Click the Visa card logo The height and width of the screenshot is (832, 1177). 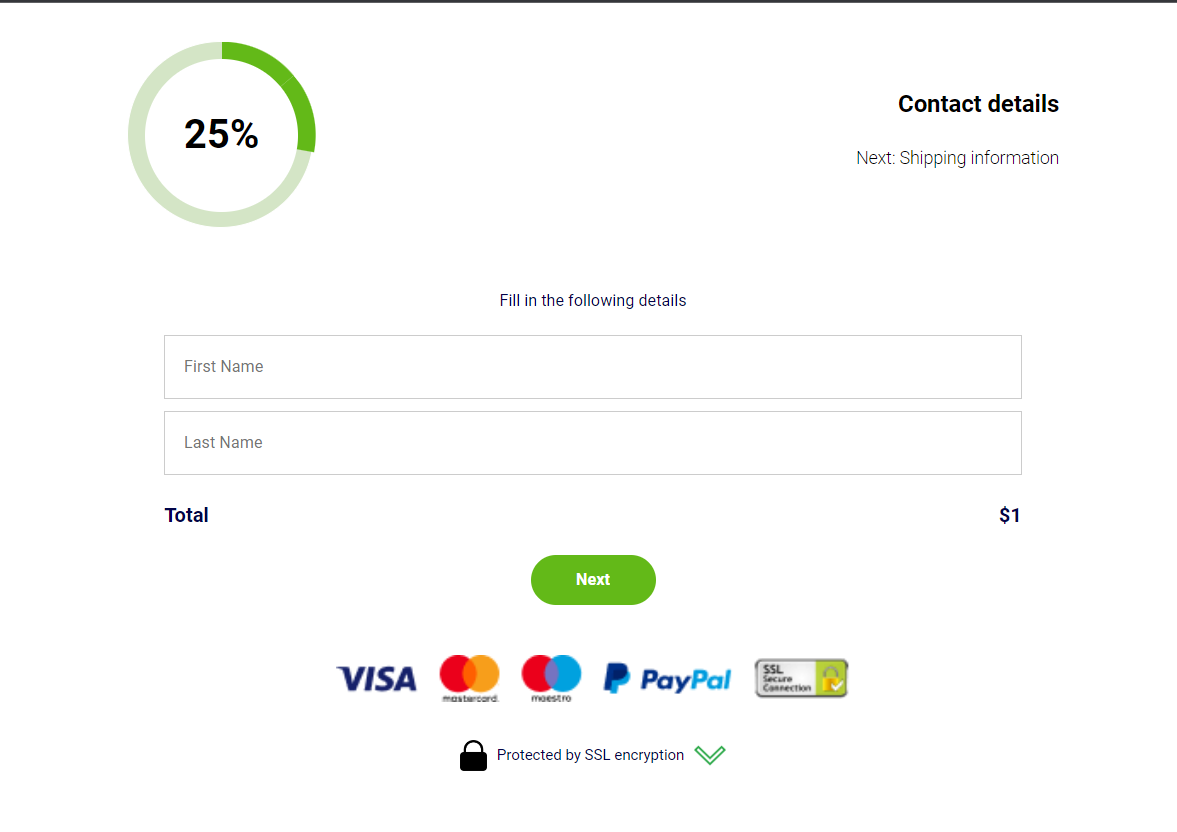click(x=376, y=679)
